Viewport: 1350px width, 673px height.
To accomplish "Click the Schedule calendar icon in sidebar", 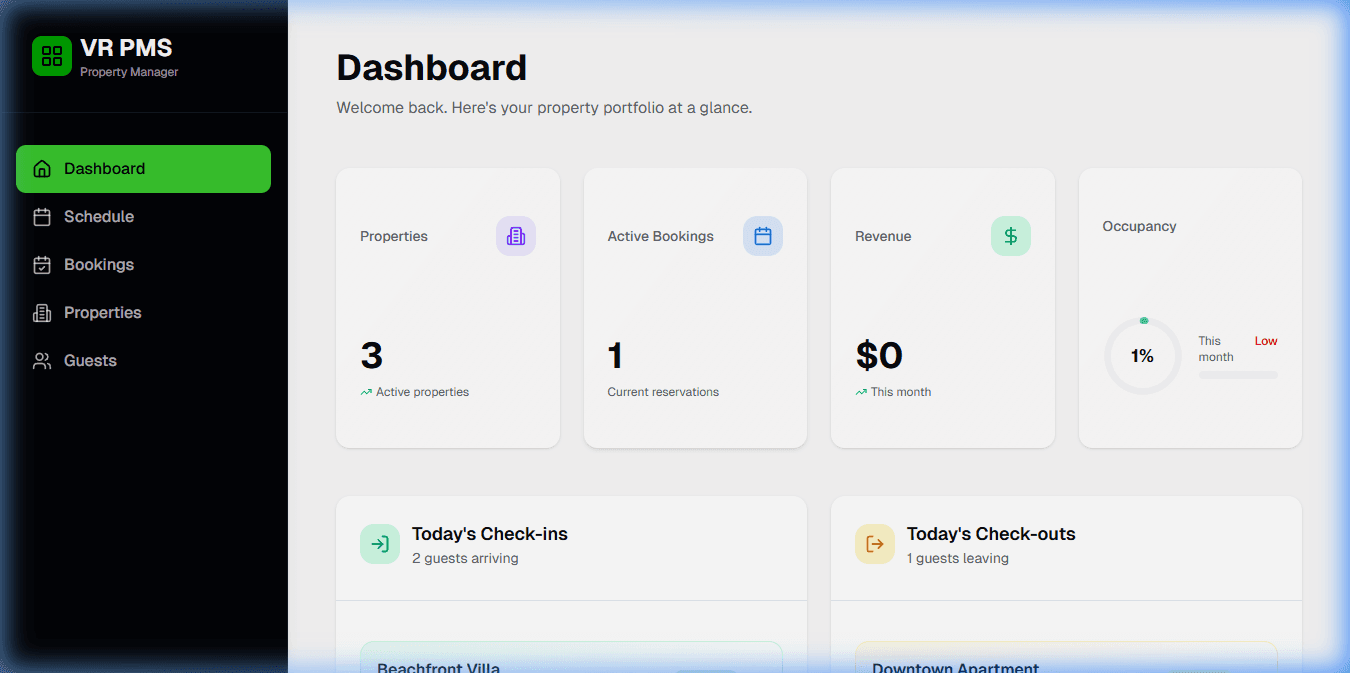I will coord(42,217).
